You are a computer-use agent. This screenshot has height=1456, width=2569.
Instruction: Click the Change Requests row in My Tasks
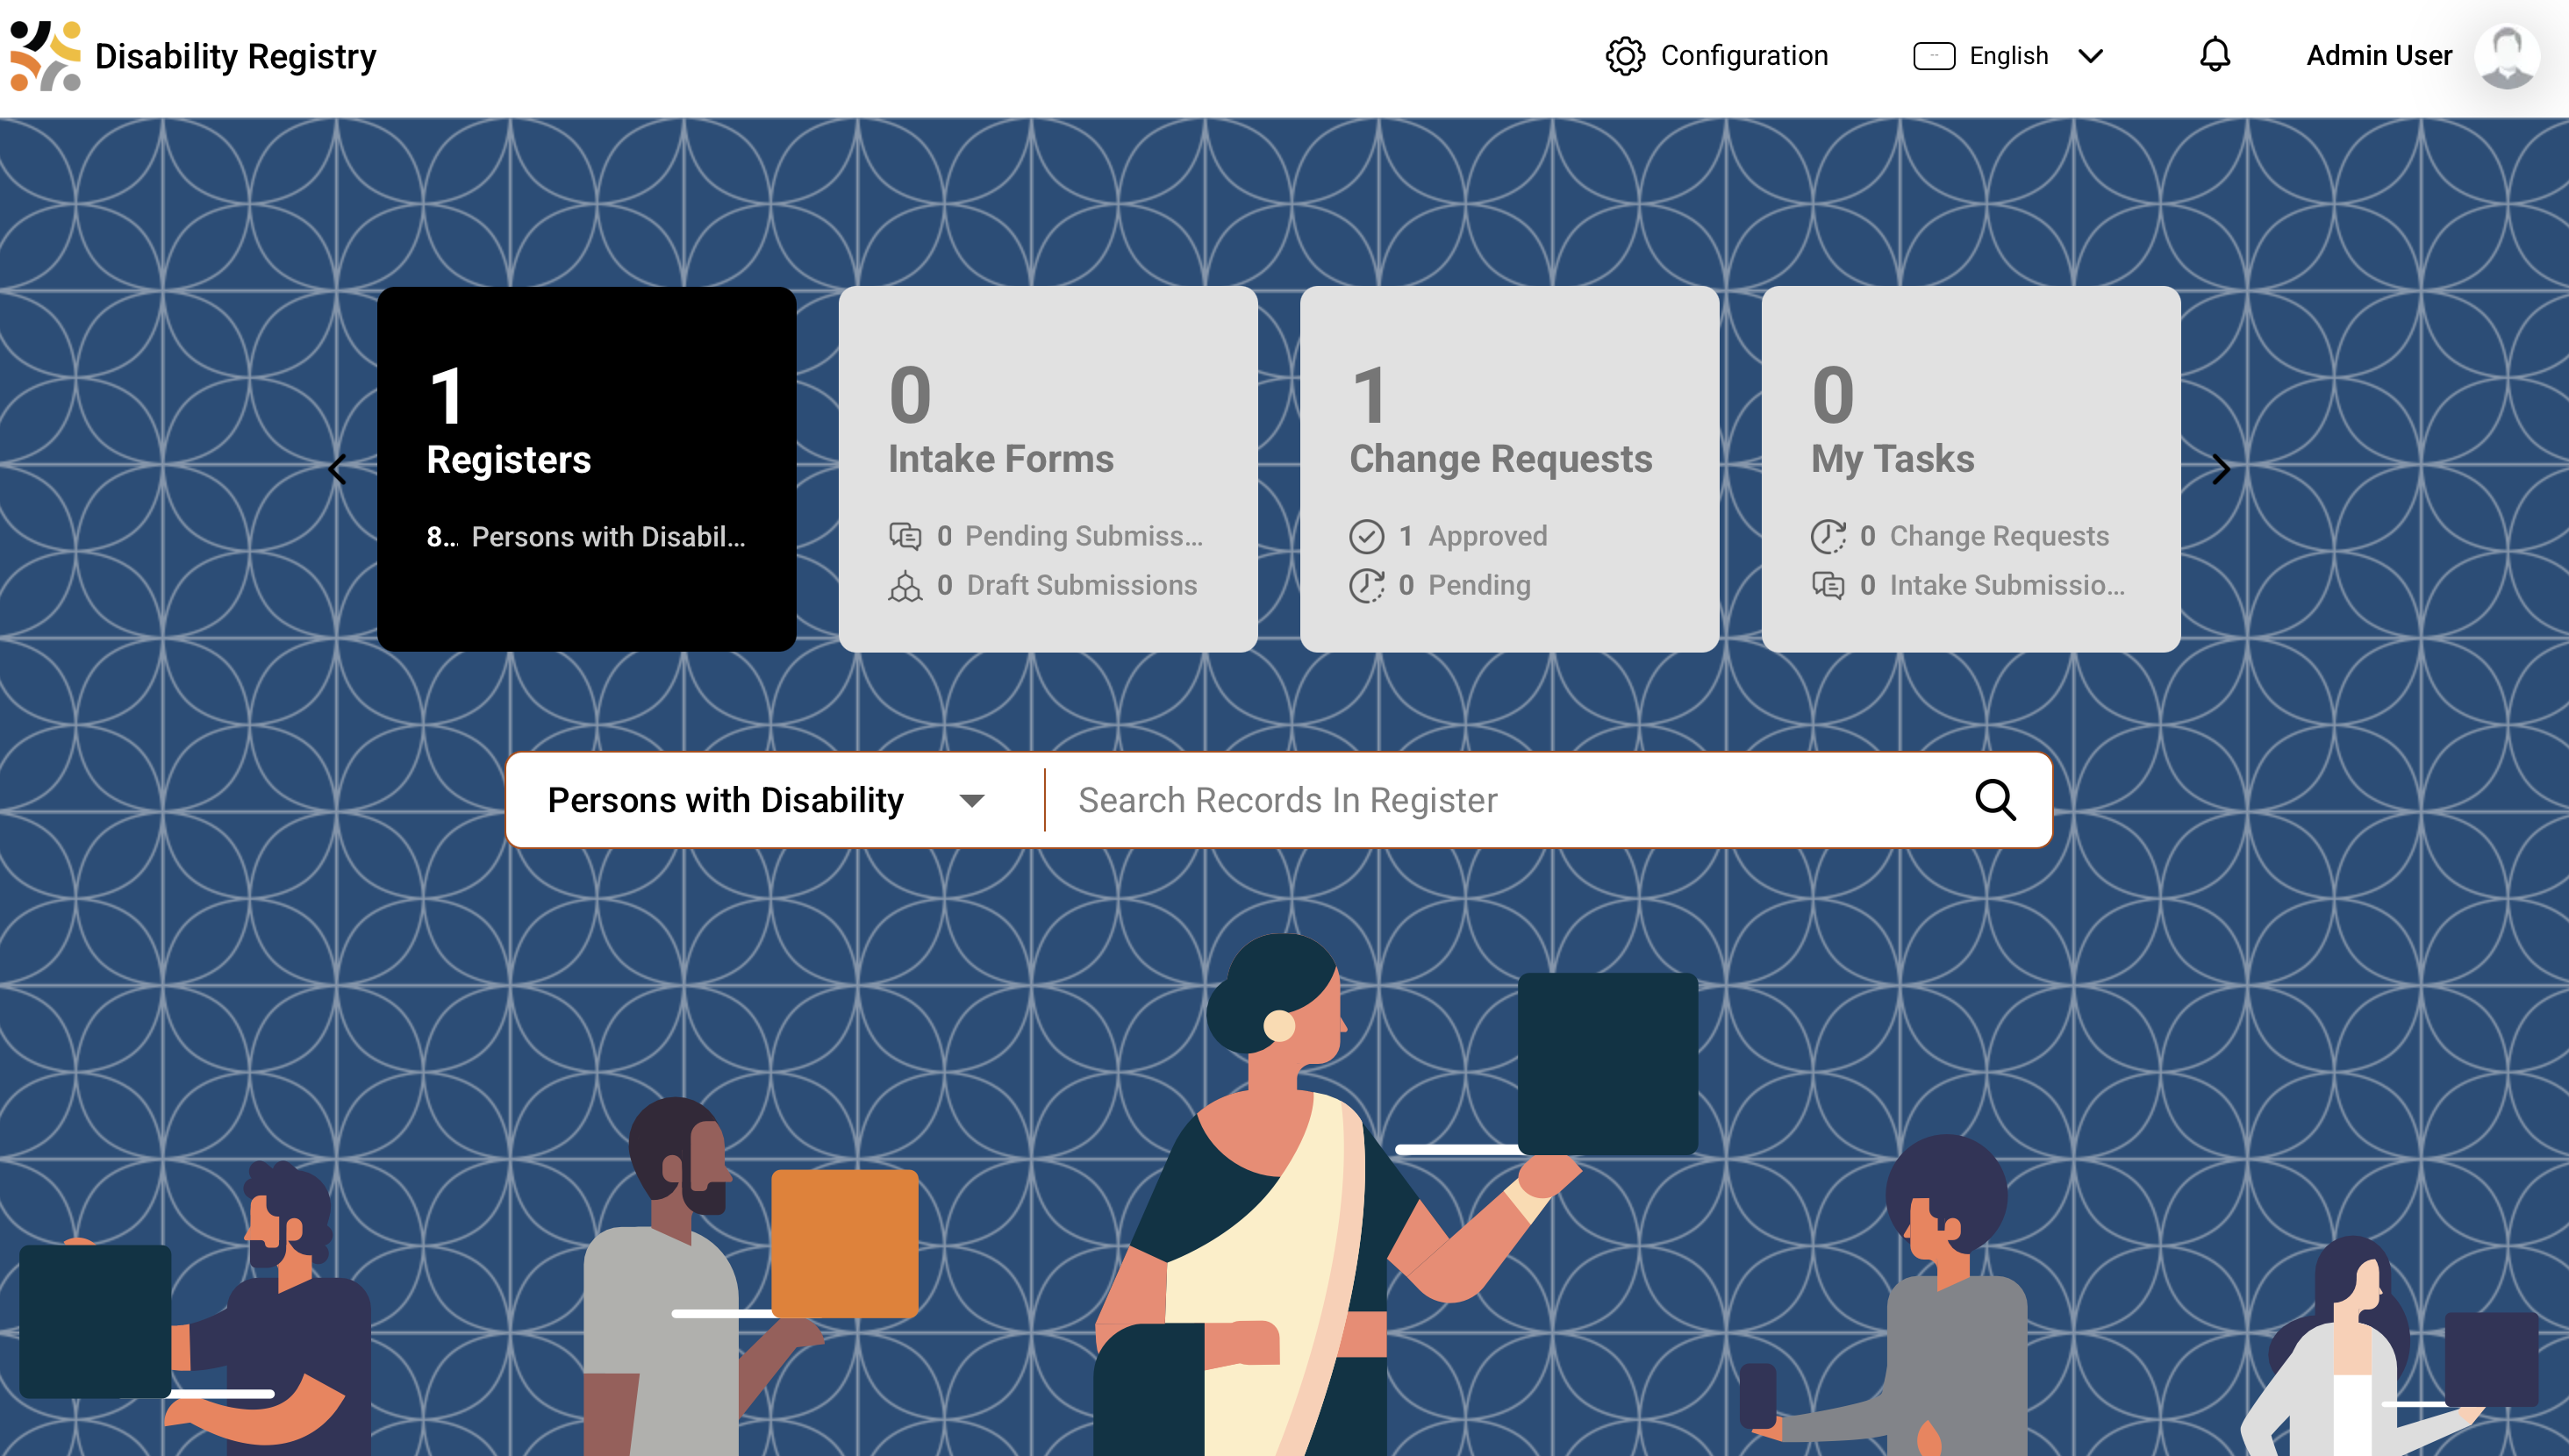[1960, 536]
